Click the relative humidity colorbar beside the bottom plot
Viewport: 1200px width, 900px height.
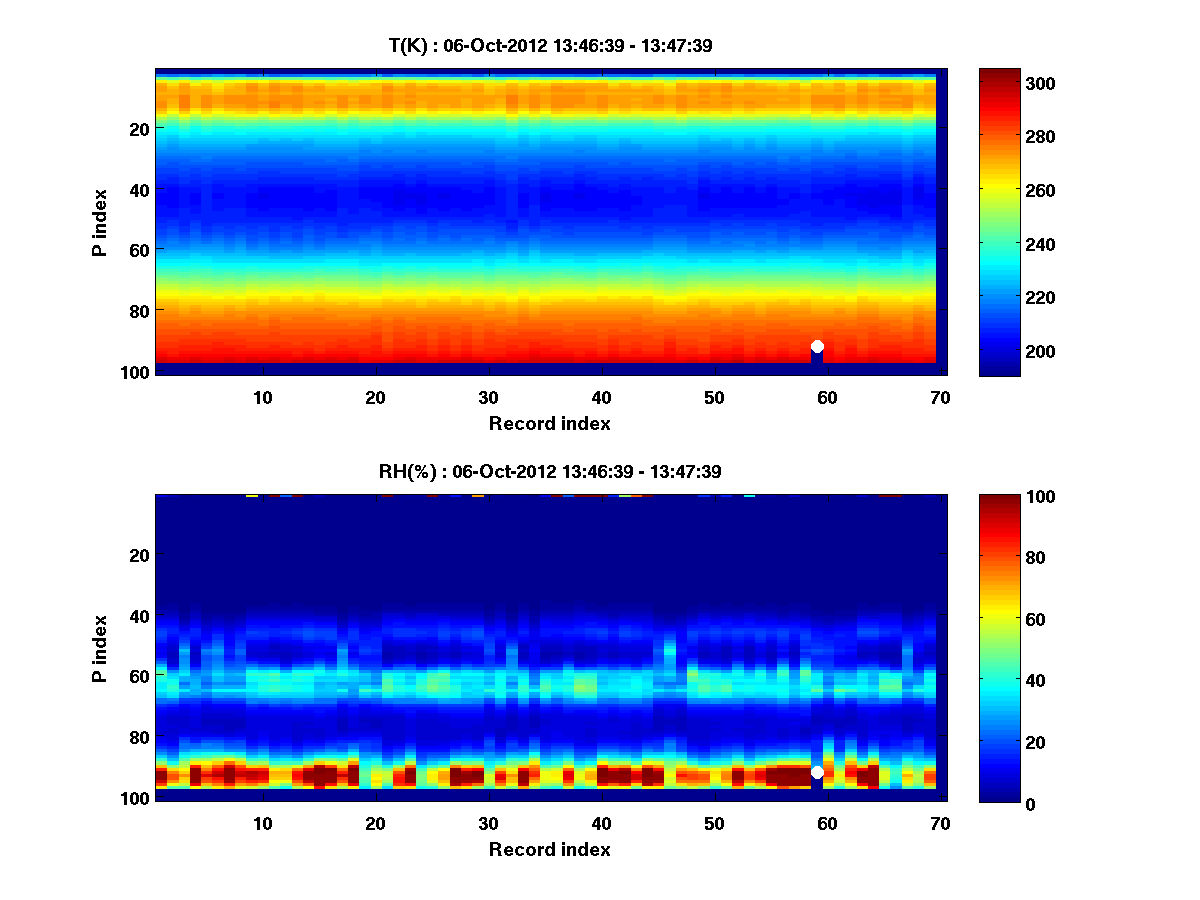pos(998,648)
